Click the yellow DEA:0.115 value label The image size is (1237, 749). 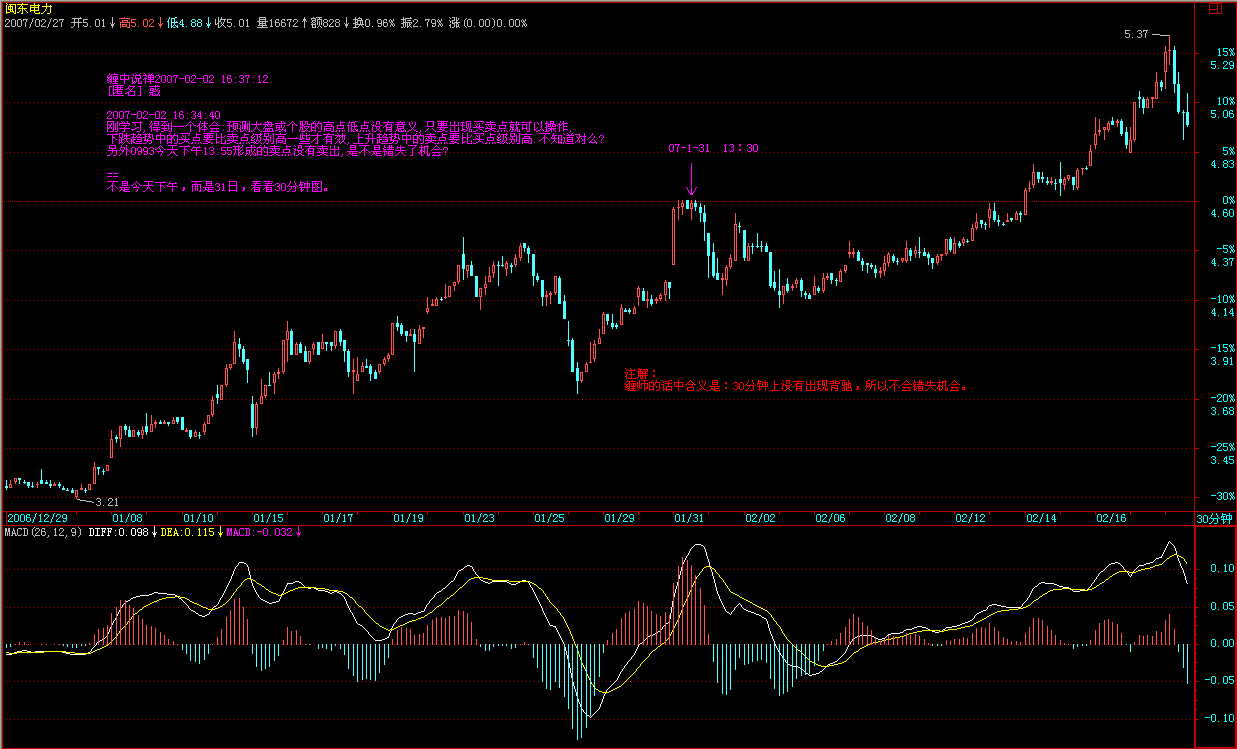coord(188,532)
